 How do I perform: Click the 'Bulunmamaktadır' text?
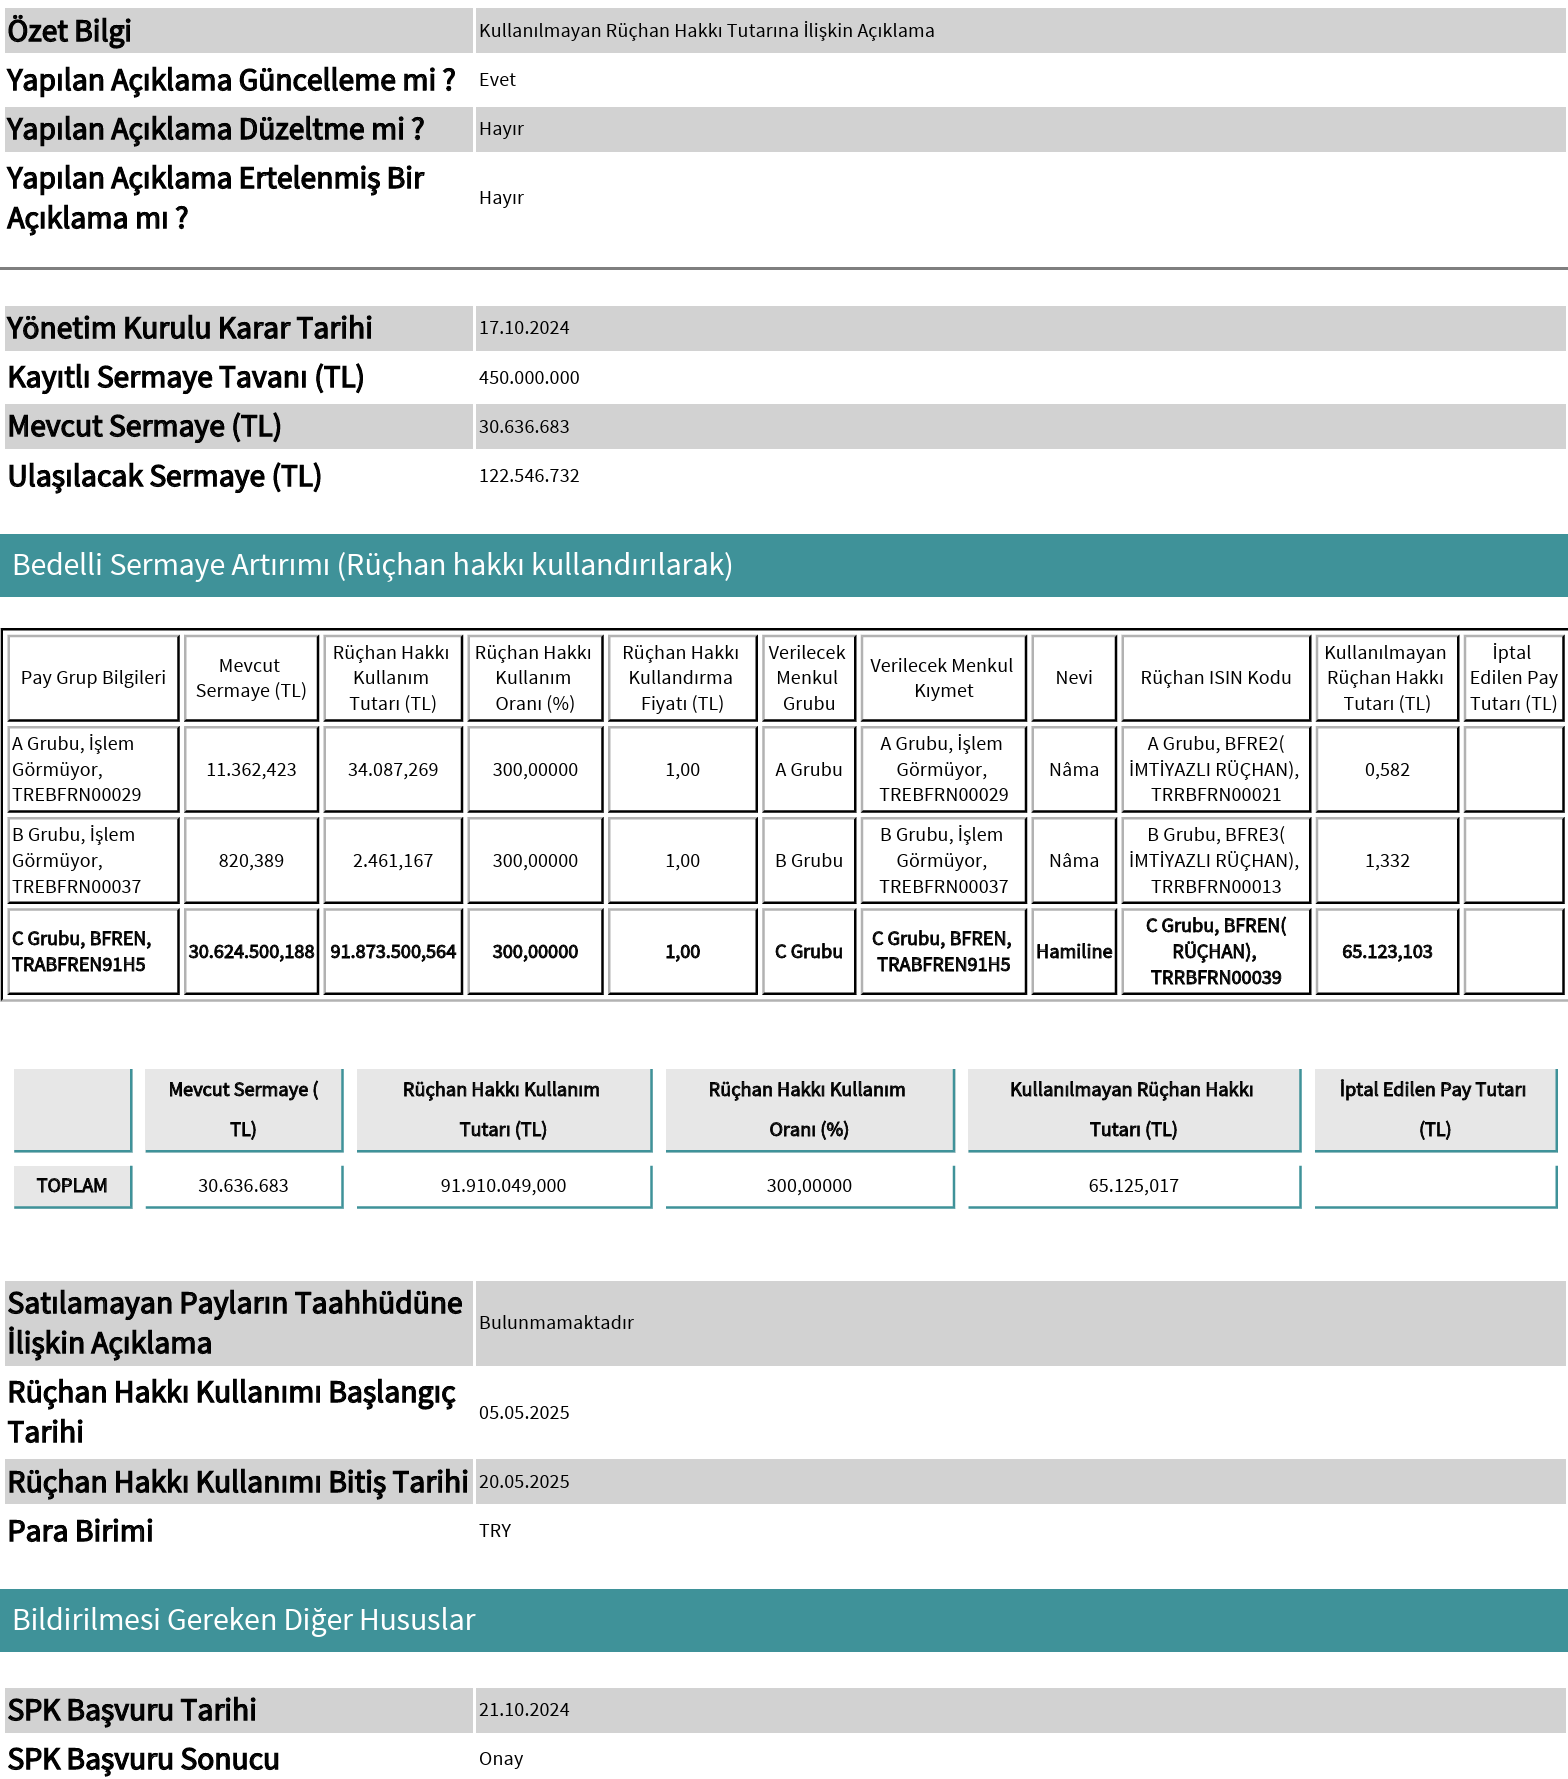click(556, 1323)
